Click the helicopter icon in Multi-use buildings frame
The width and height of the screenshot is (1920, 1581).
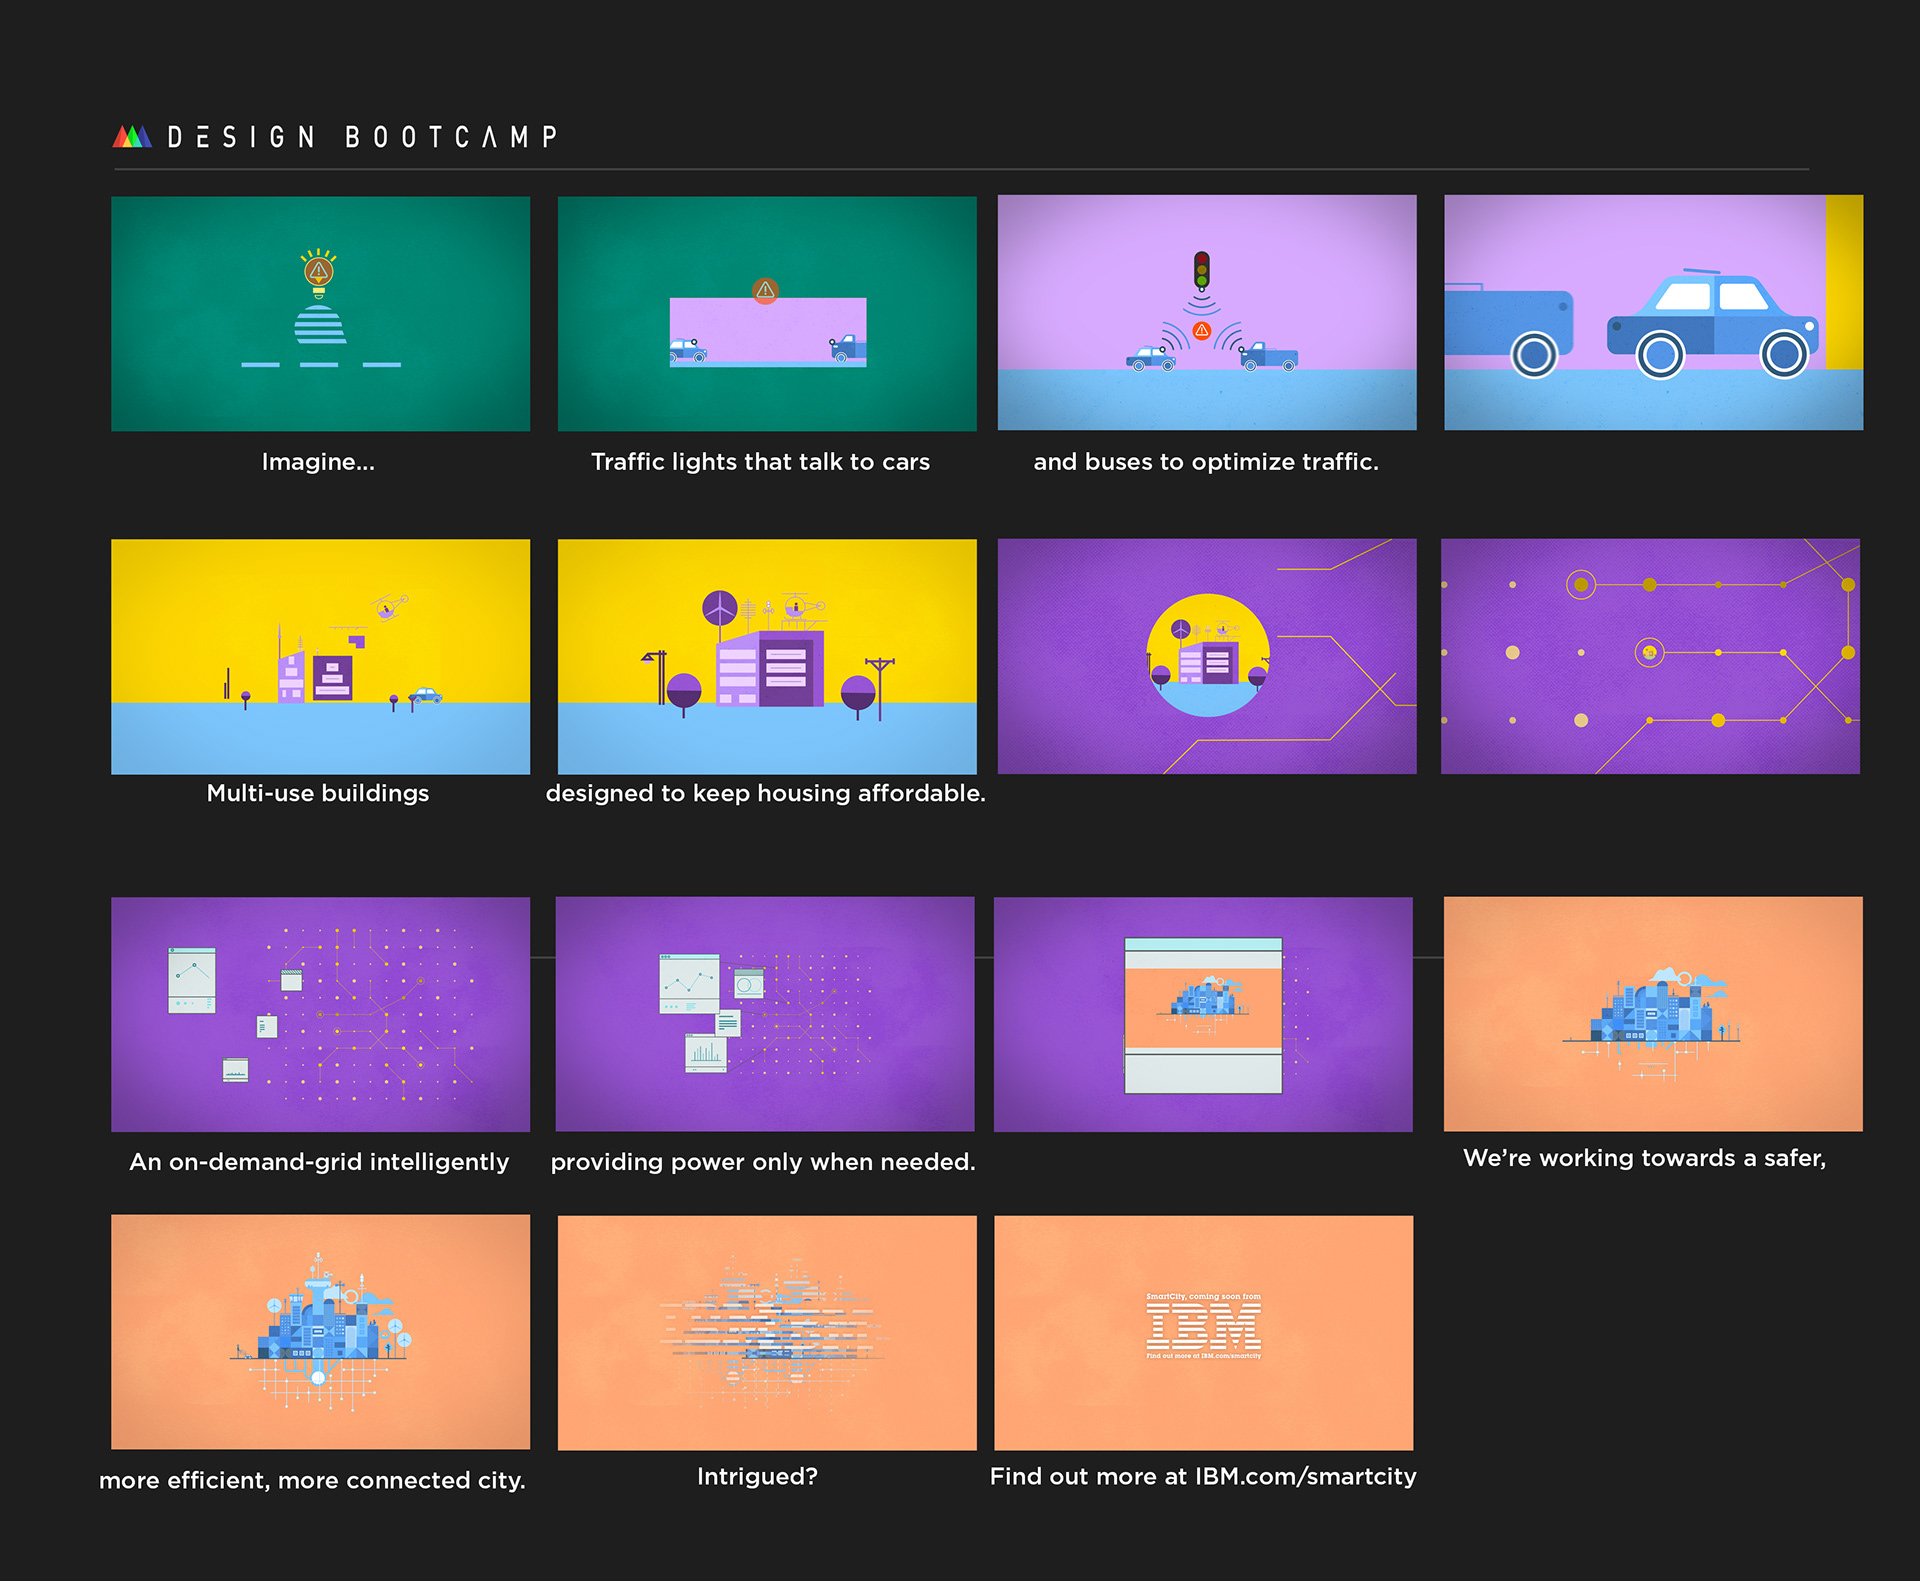point(389,606)
